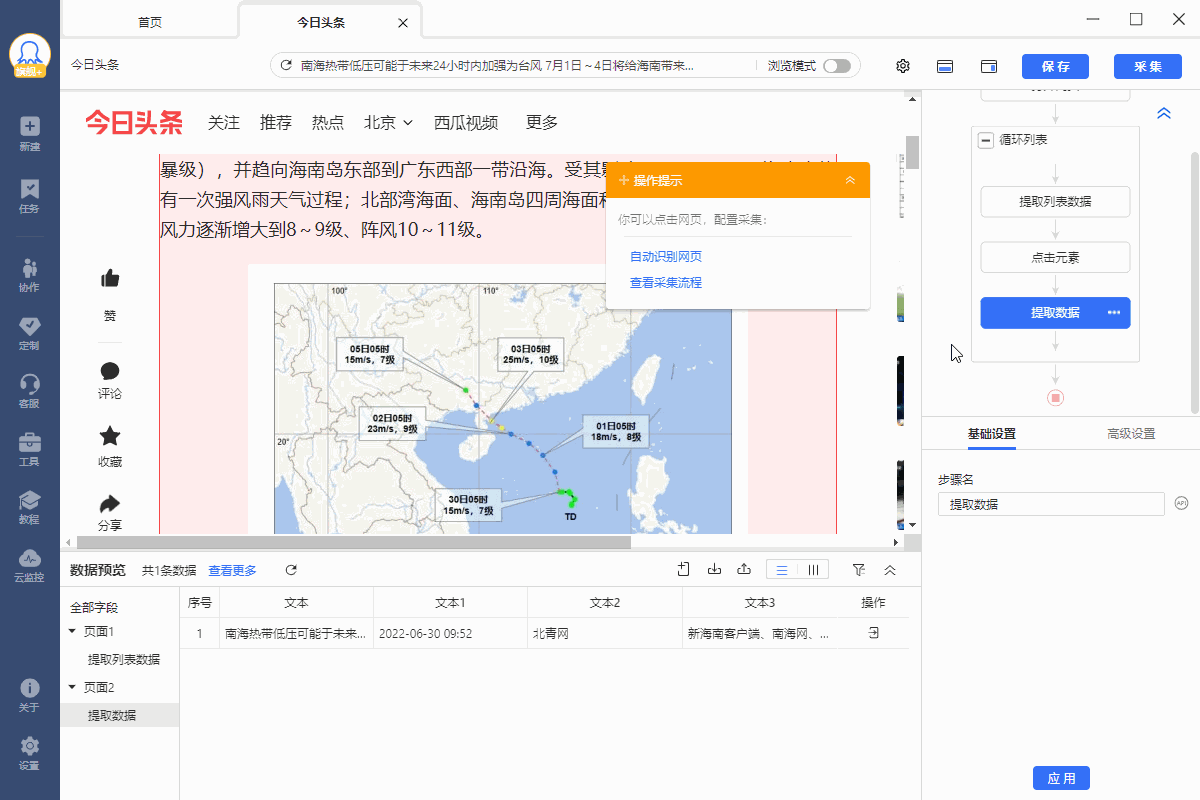This screenshot has width=1200, height=800.
Task: Collapse the 循环列表 loop box
Action: (x=986, y=140)
